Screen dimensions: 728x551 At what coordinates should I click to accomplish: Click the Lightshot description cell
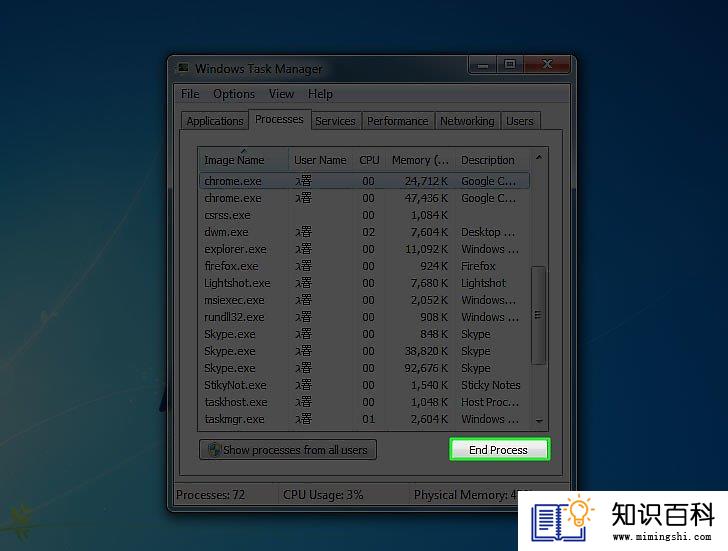pos(483,283)
